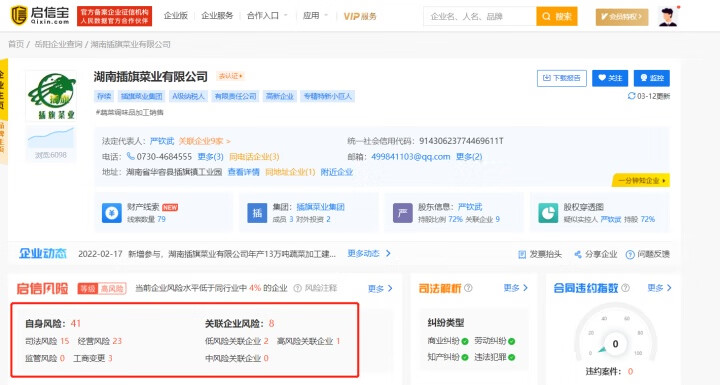This screenshot has width=720, height=385.
Task: Open 同电话企业(3) link
Action: pos(254,157)
